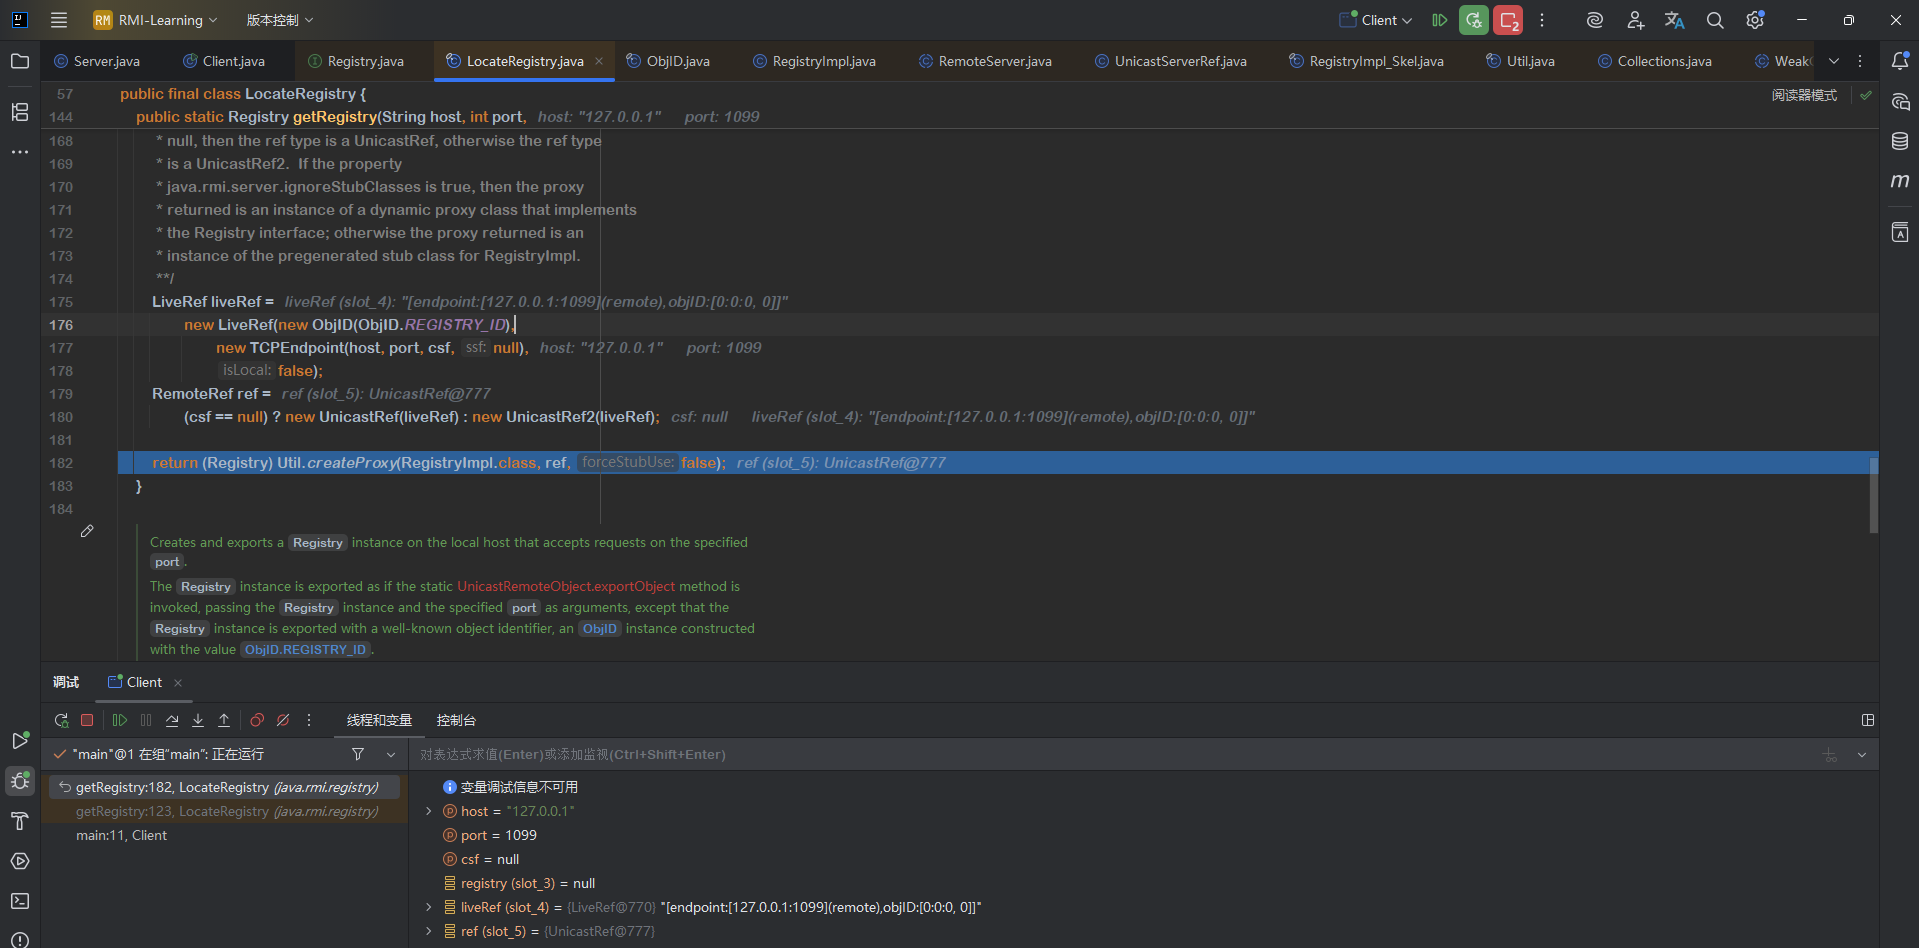This screenshot has width=1919, height=948.
Task: Open the Database tool window icon
Action: (1900, 141)
